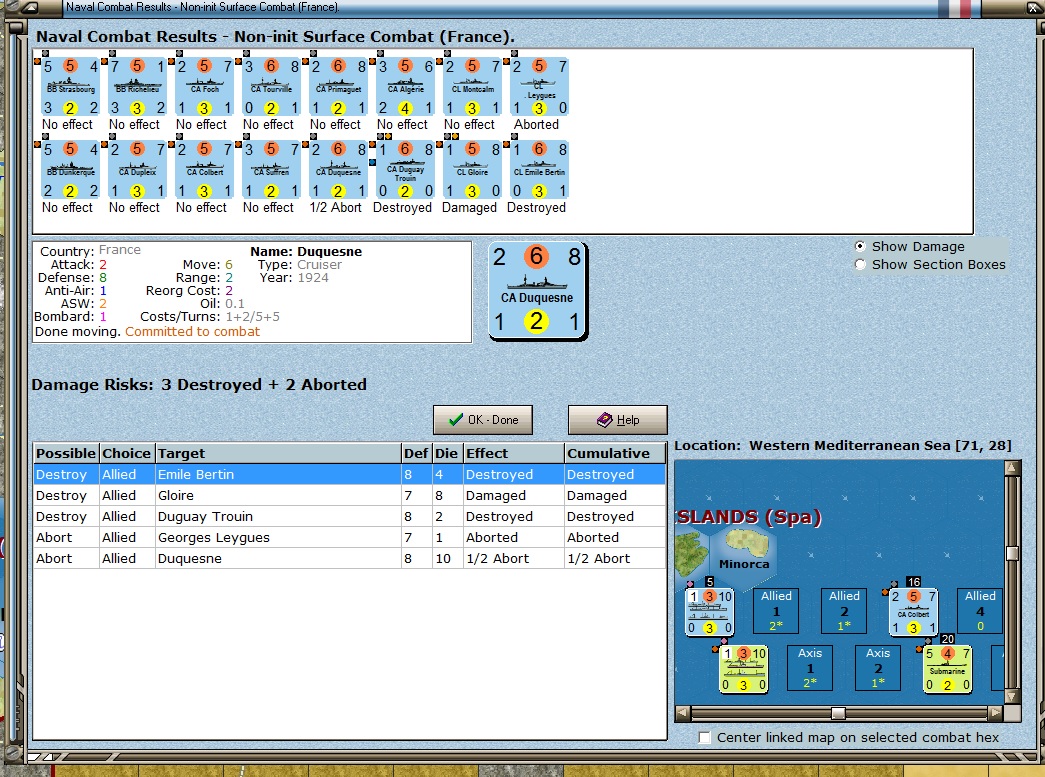Select the BB Strasbourg unit counter
Screen dimensions: 1045x777
[69, 87]
